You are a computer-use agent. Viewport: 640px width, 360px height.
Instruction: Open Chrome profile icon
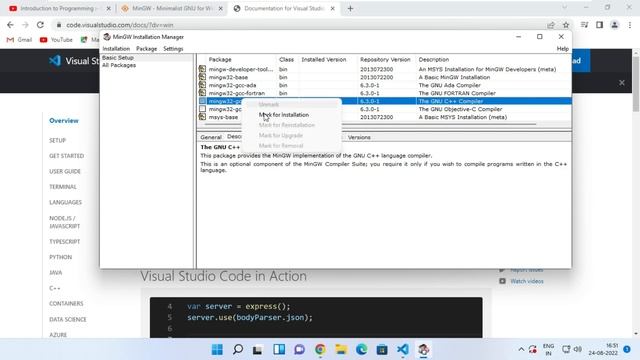pyautogui.click(x=614, y=25)
